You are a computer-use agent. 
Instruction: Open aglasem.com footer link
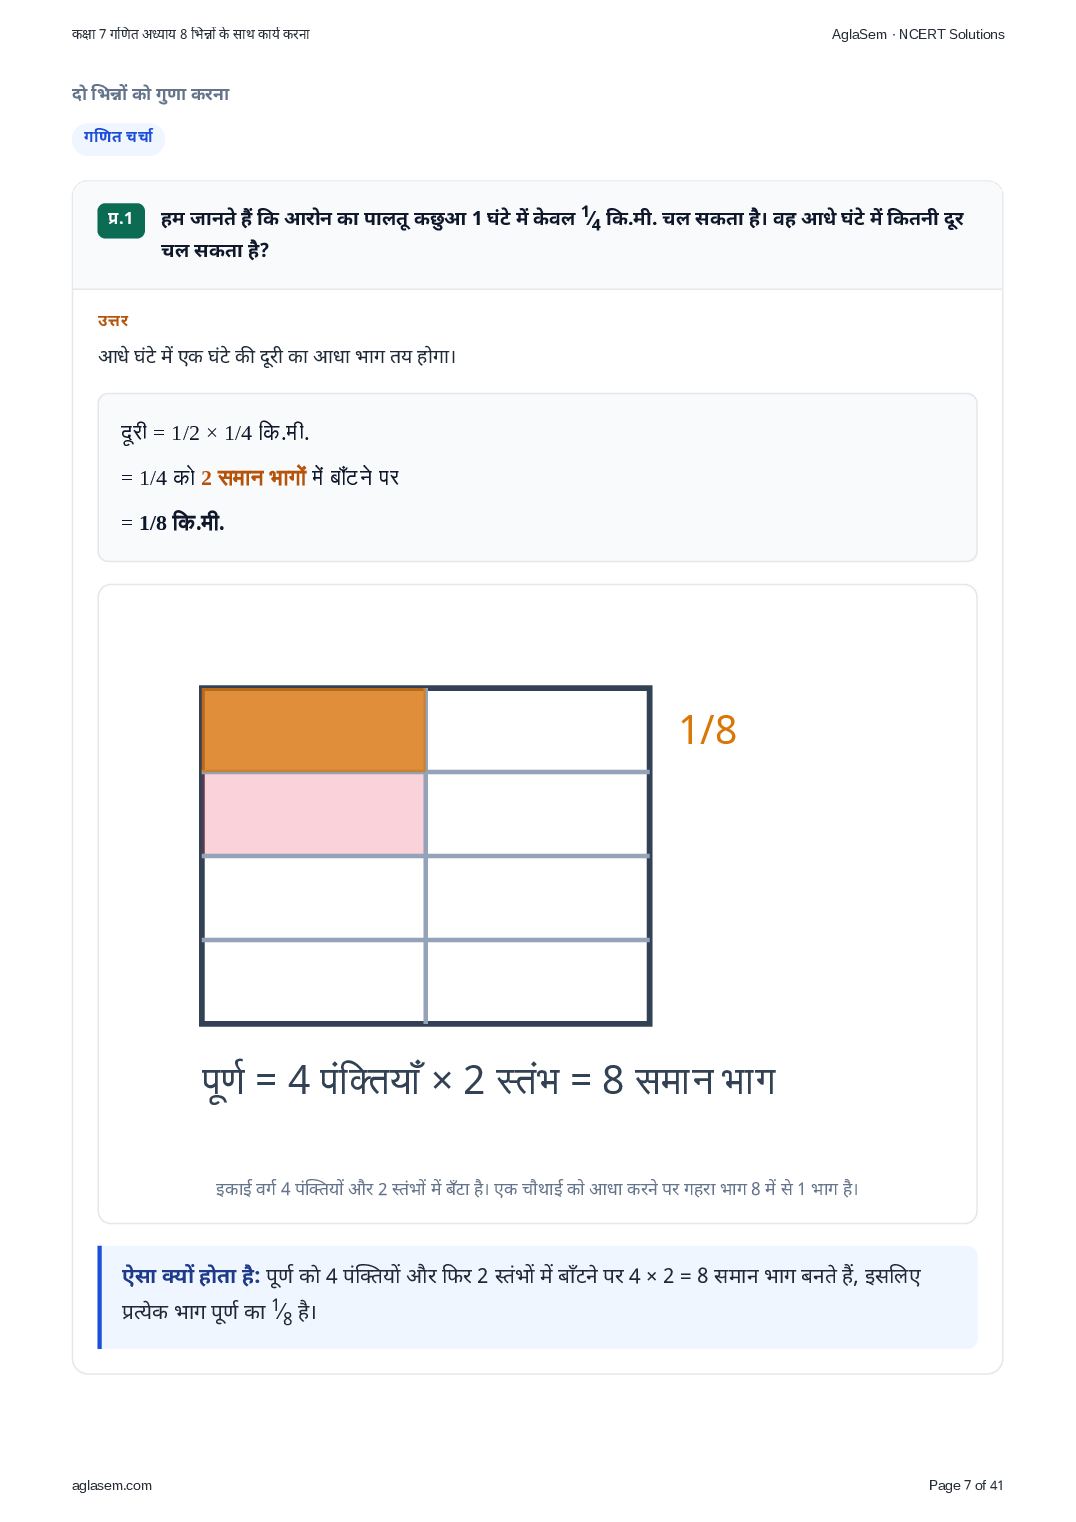click(112, 1485)
